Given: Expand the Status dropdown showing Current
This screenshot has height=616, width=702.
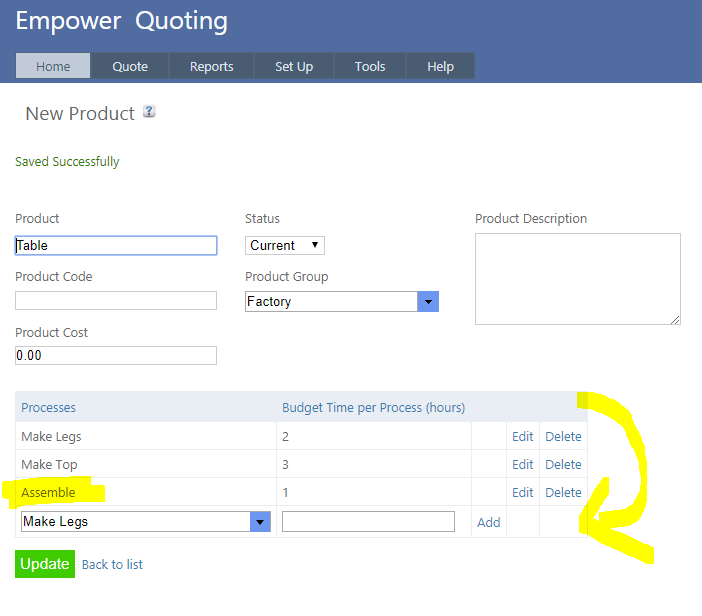Looking at the screenshot, I should 285,245.
